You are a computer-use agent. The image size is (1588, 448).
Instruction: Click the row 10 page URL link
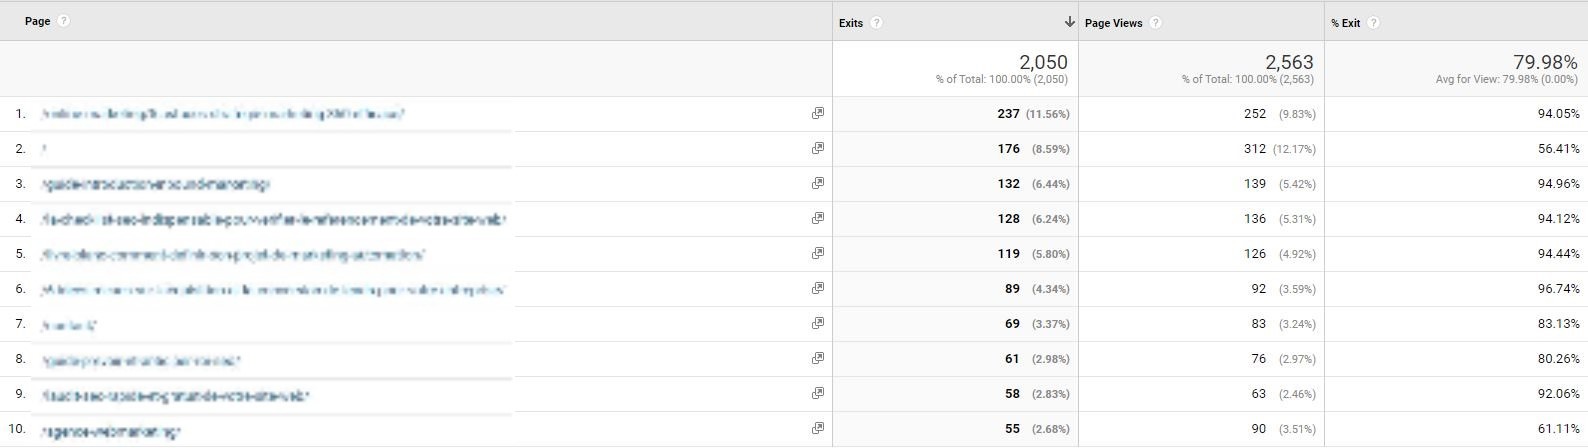pyautogui.click(x=110, y=431)
